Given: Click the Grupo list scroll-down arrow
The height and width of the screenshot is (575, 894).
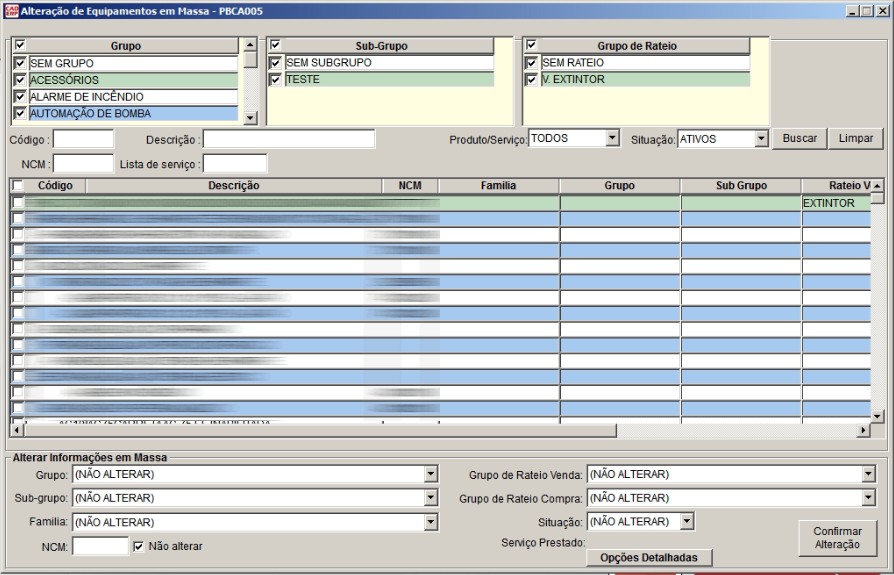Looking at the screenshot, I should click(250, 118).
